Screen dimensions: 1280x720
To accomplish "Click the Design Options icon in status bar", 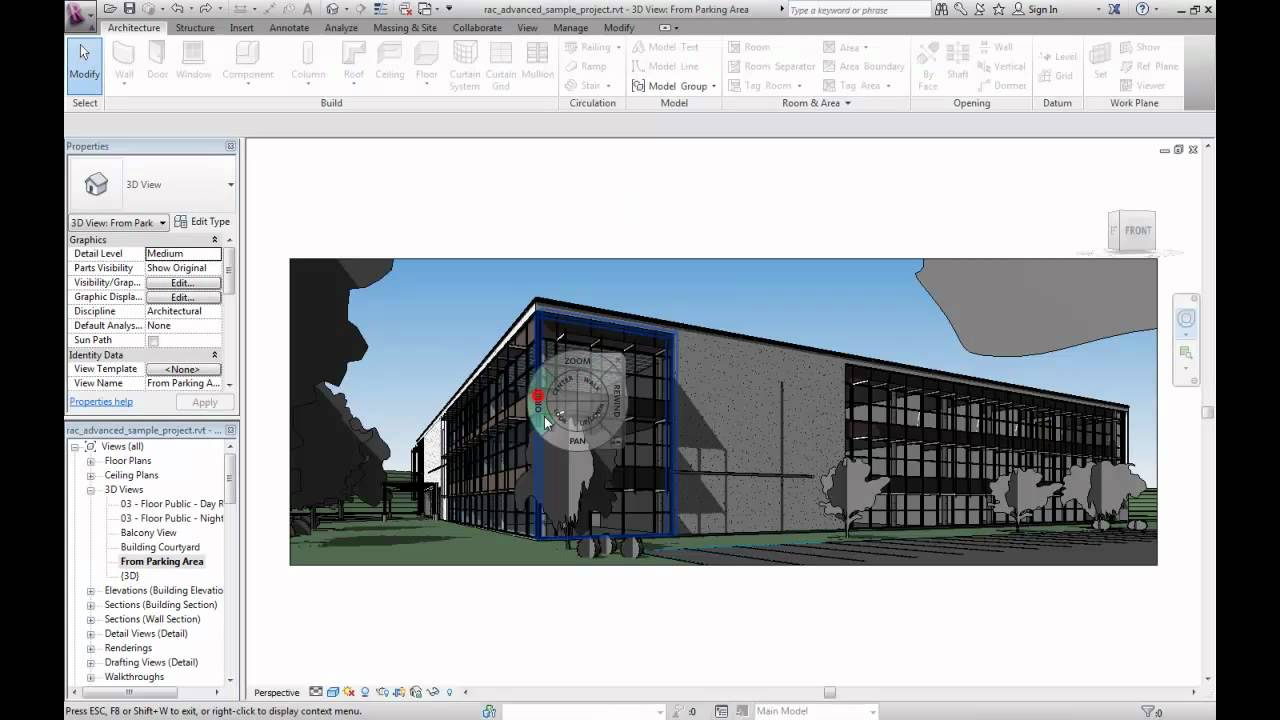I will point(721,711).
